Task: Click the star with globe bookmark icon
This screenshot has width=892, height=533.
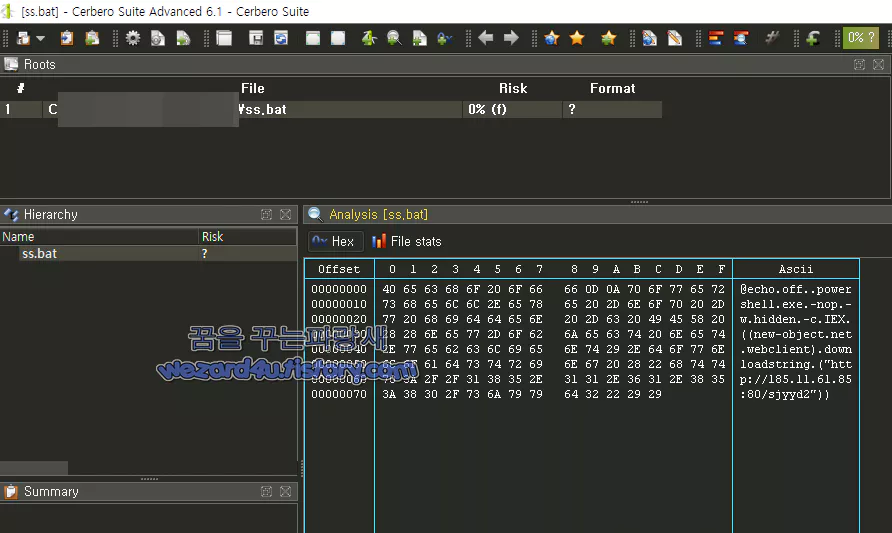Action: click(551, 38)
